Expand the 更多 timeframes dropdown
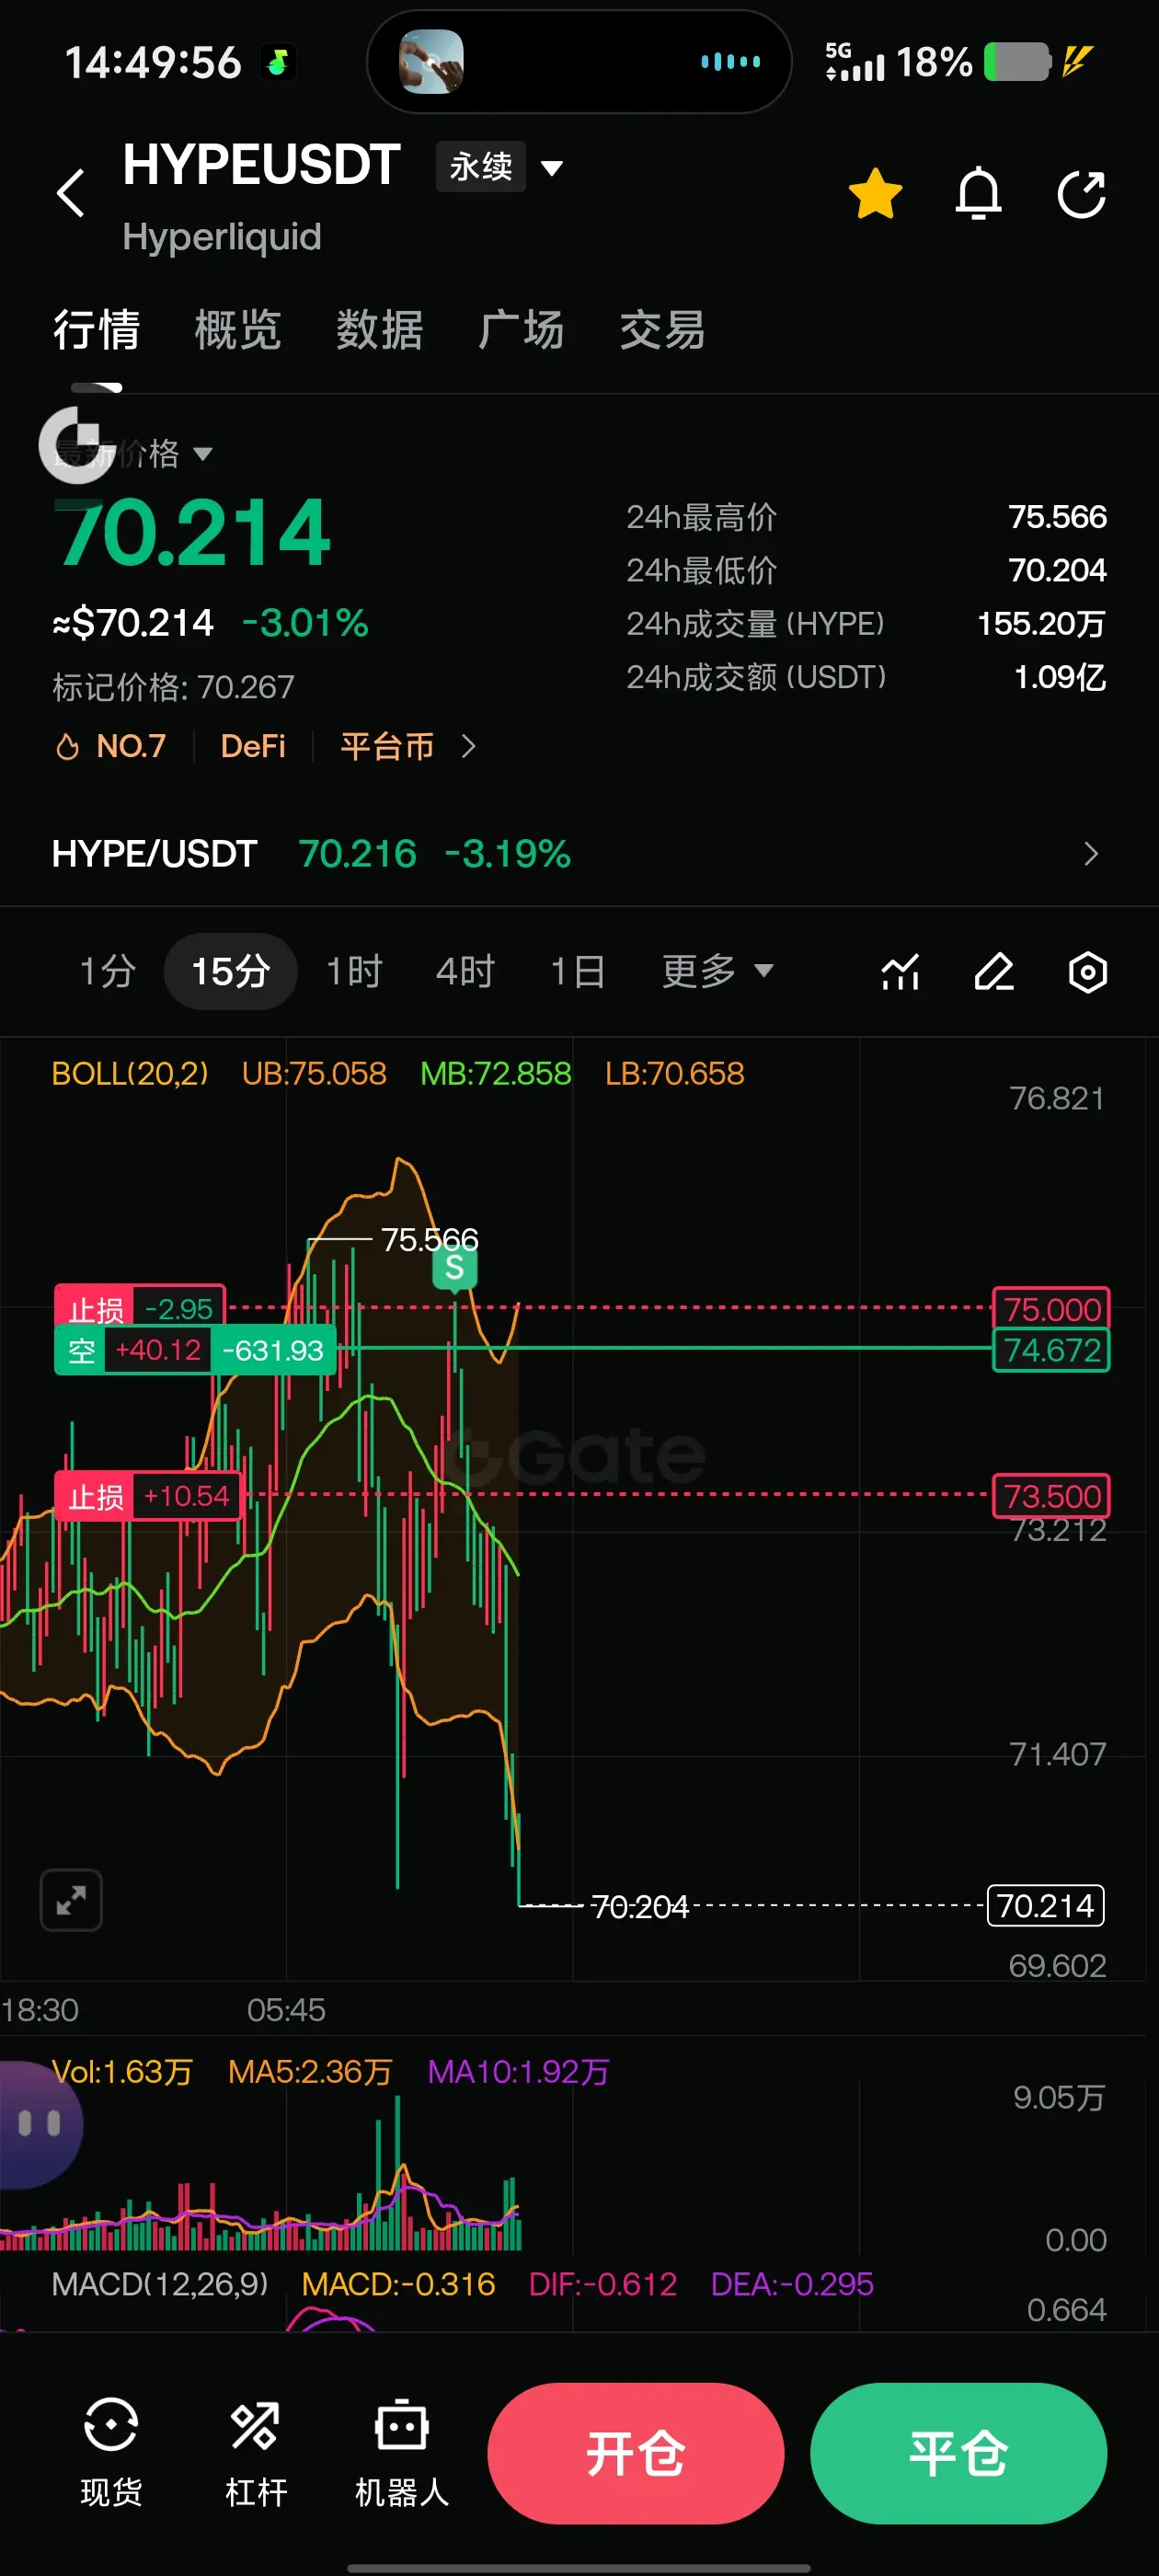This screenshot has height=2576, width=1159. pos(717,971)
